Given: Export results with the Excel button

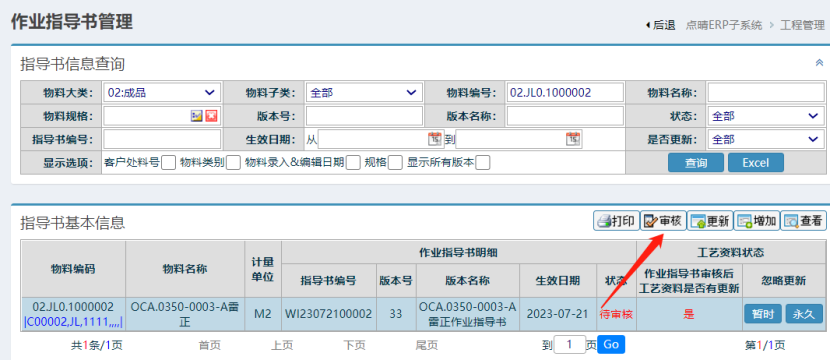Looking at the screenshot, I should (756, 163).
